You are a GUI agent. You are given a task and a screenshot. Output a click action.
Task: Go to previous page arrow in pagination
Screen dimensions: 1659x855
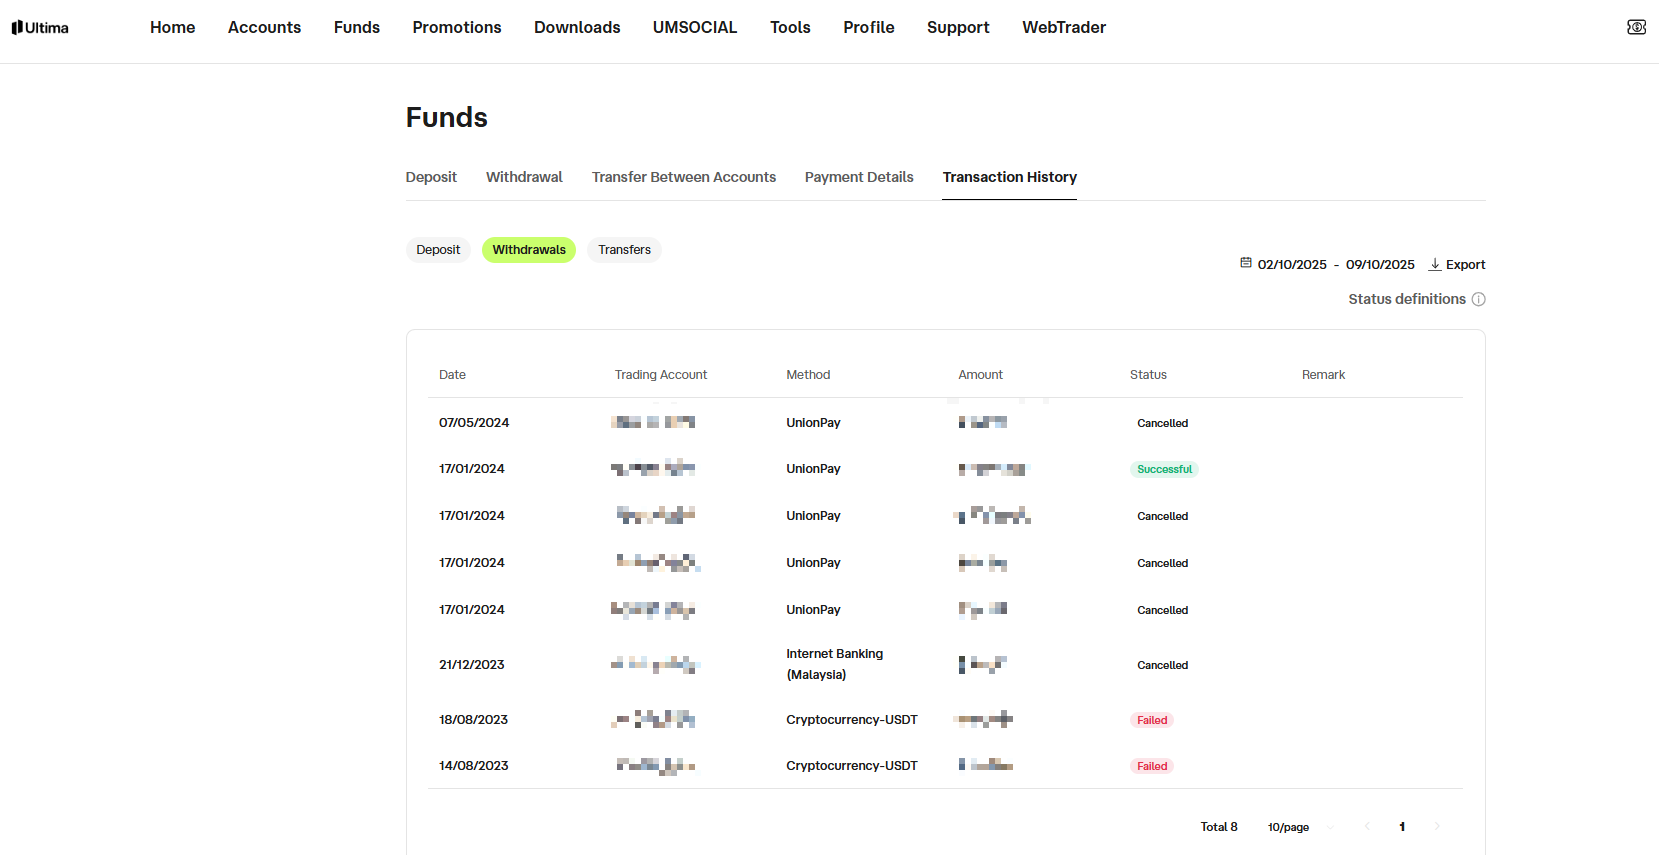pyautogui.click(x=1367, y=827)
